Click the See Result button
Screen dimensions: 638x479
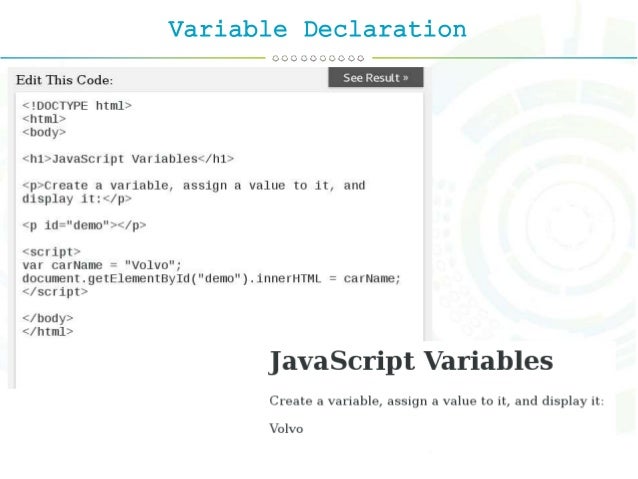pyautogui.click(x=376, y=77)
